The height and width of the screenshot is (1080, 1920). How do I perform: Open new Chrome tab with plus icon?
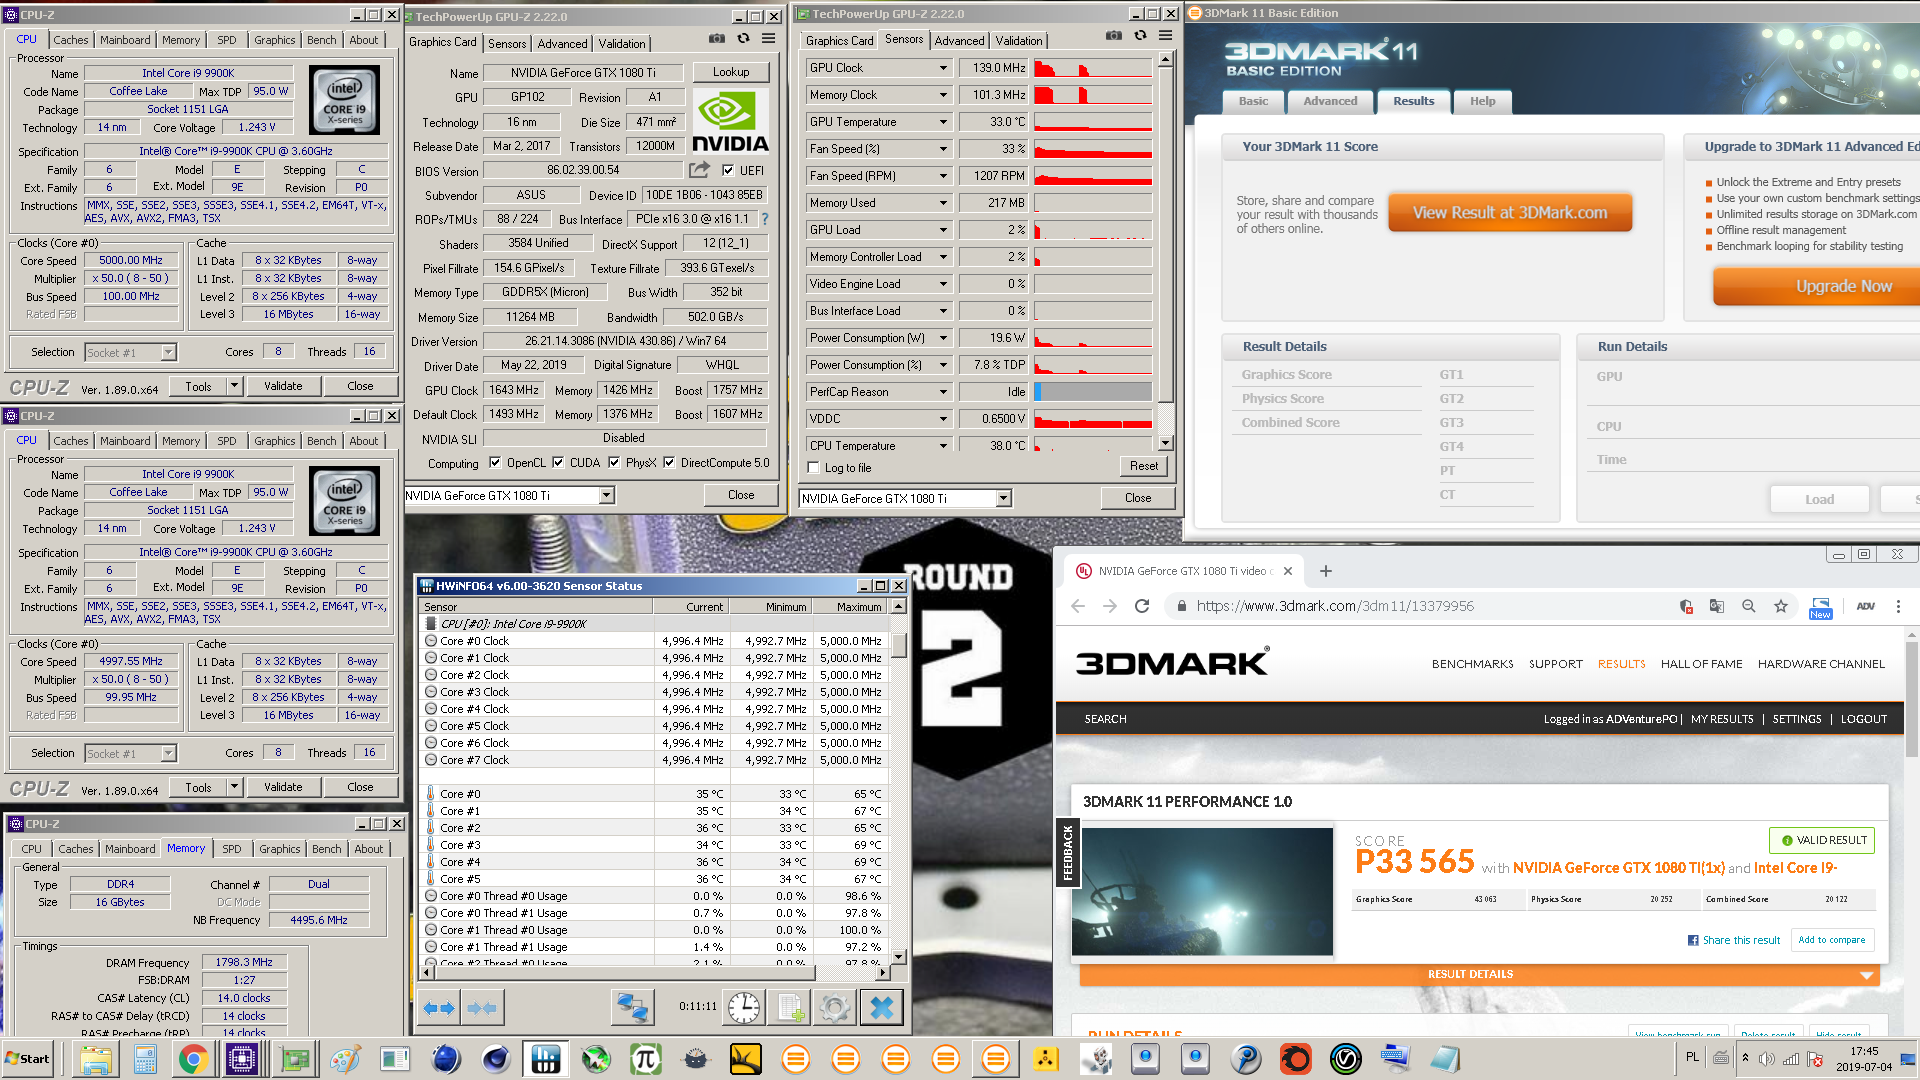pos(1326,571)
